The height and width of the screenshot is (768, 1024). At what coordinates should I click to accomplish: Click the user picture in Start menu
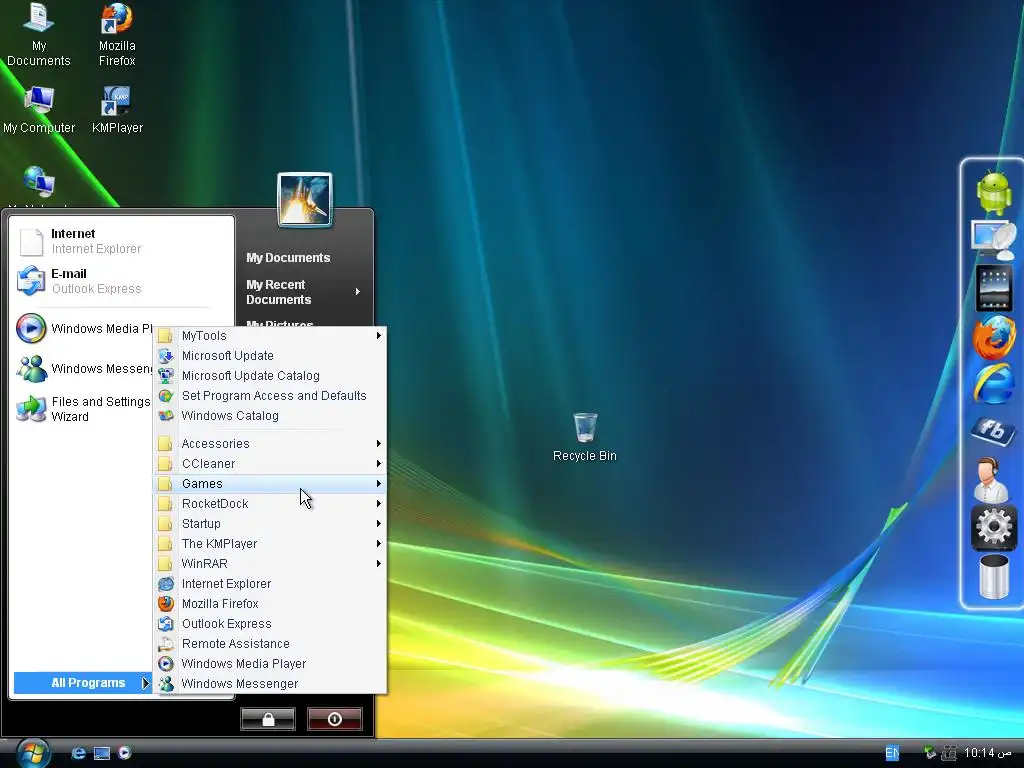[x=304, y=200]
